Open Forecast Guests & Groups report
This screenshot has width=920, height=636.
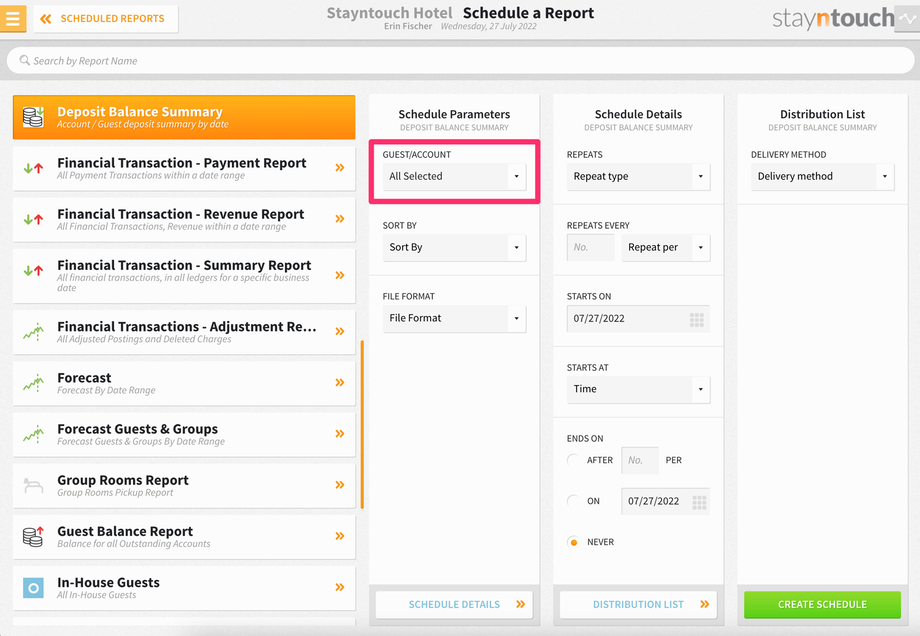coord(184,434)
